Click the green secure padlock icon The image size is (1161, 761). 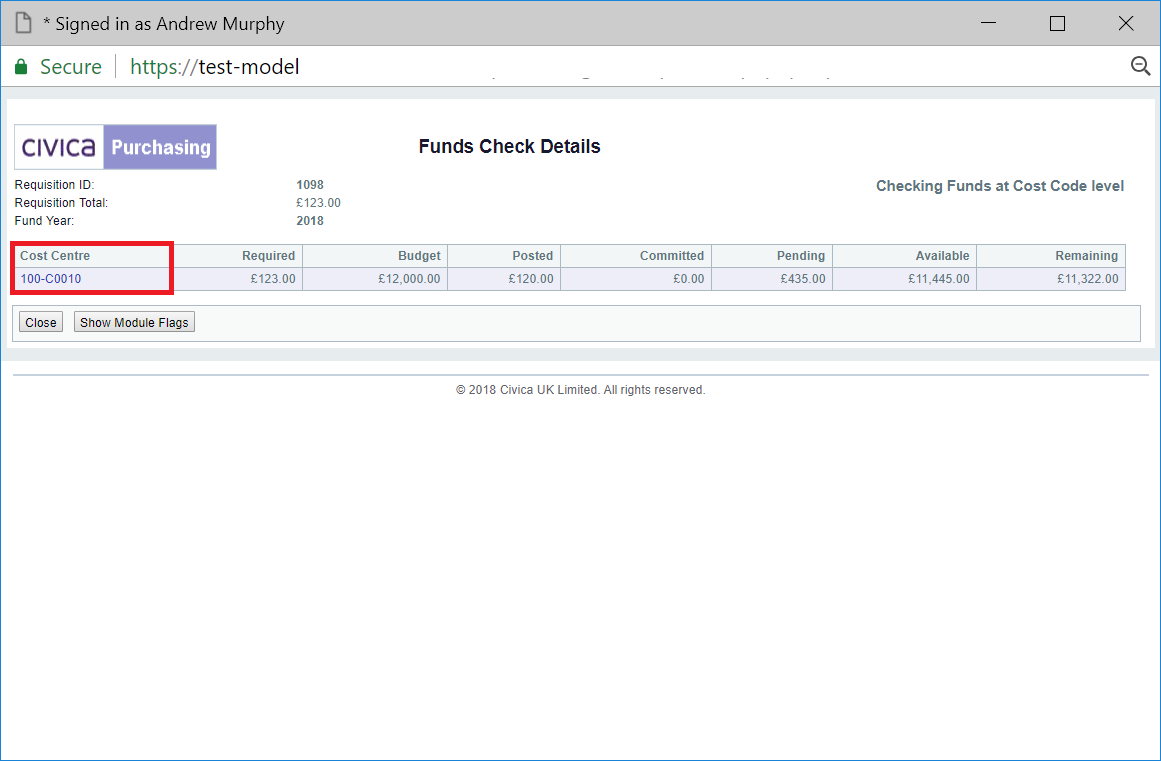(21, 67)
